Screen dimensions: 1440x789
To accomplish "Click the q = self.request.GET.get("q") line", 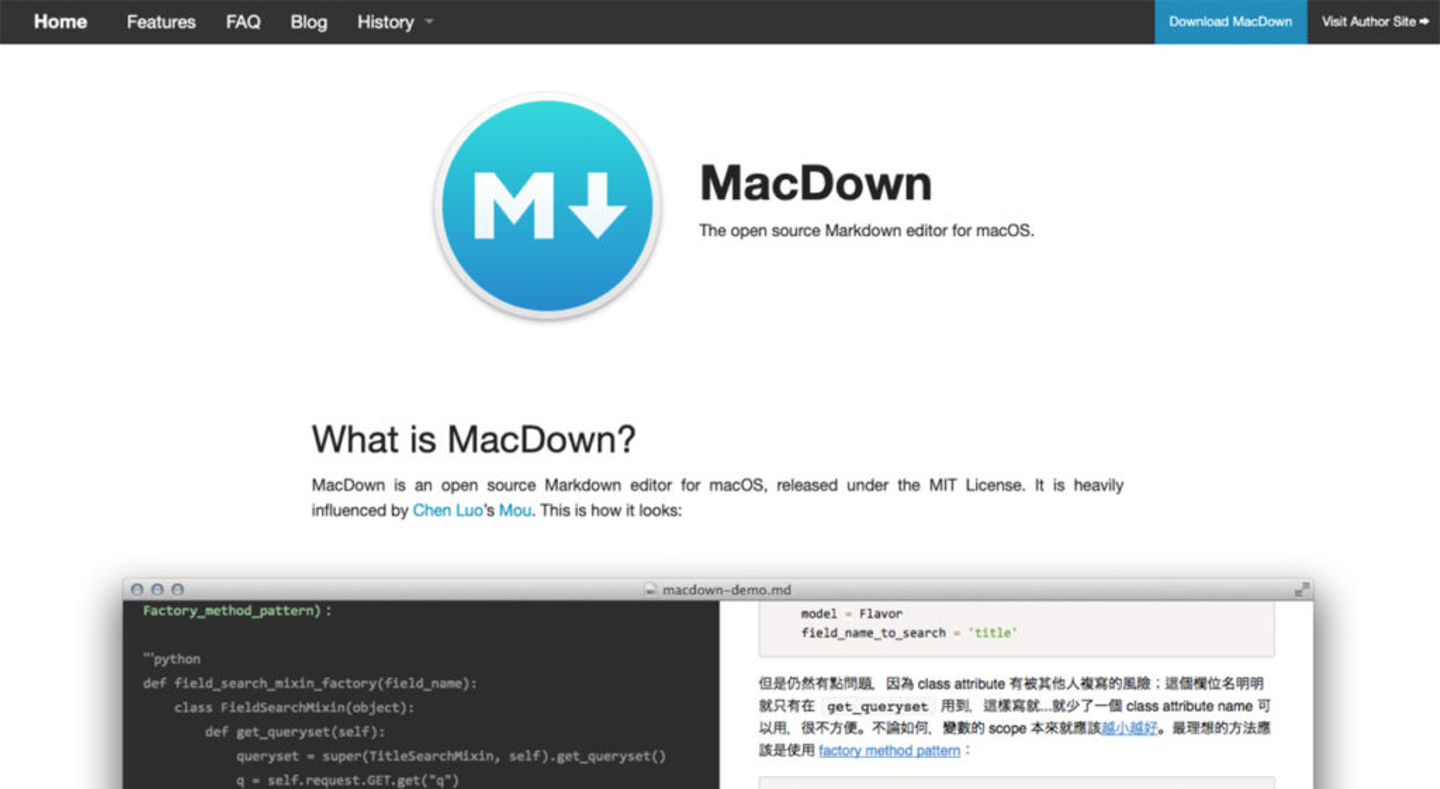I will pyautogui.click(x=348, y=780).
